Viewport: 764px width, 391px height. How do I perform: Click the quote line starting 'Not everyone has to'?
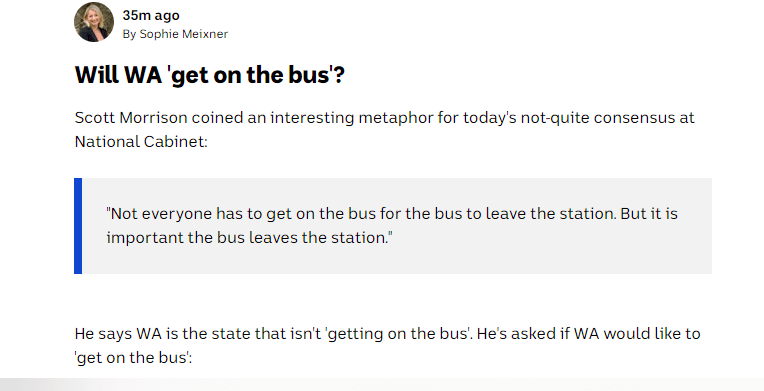392,214
